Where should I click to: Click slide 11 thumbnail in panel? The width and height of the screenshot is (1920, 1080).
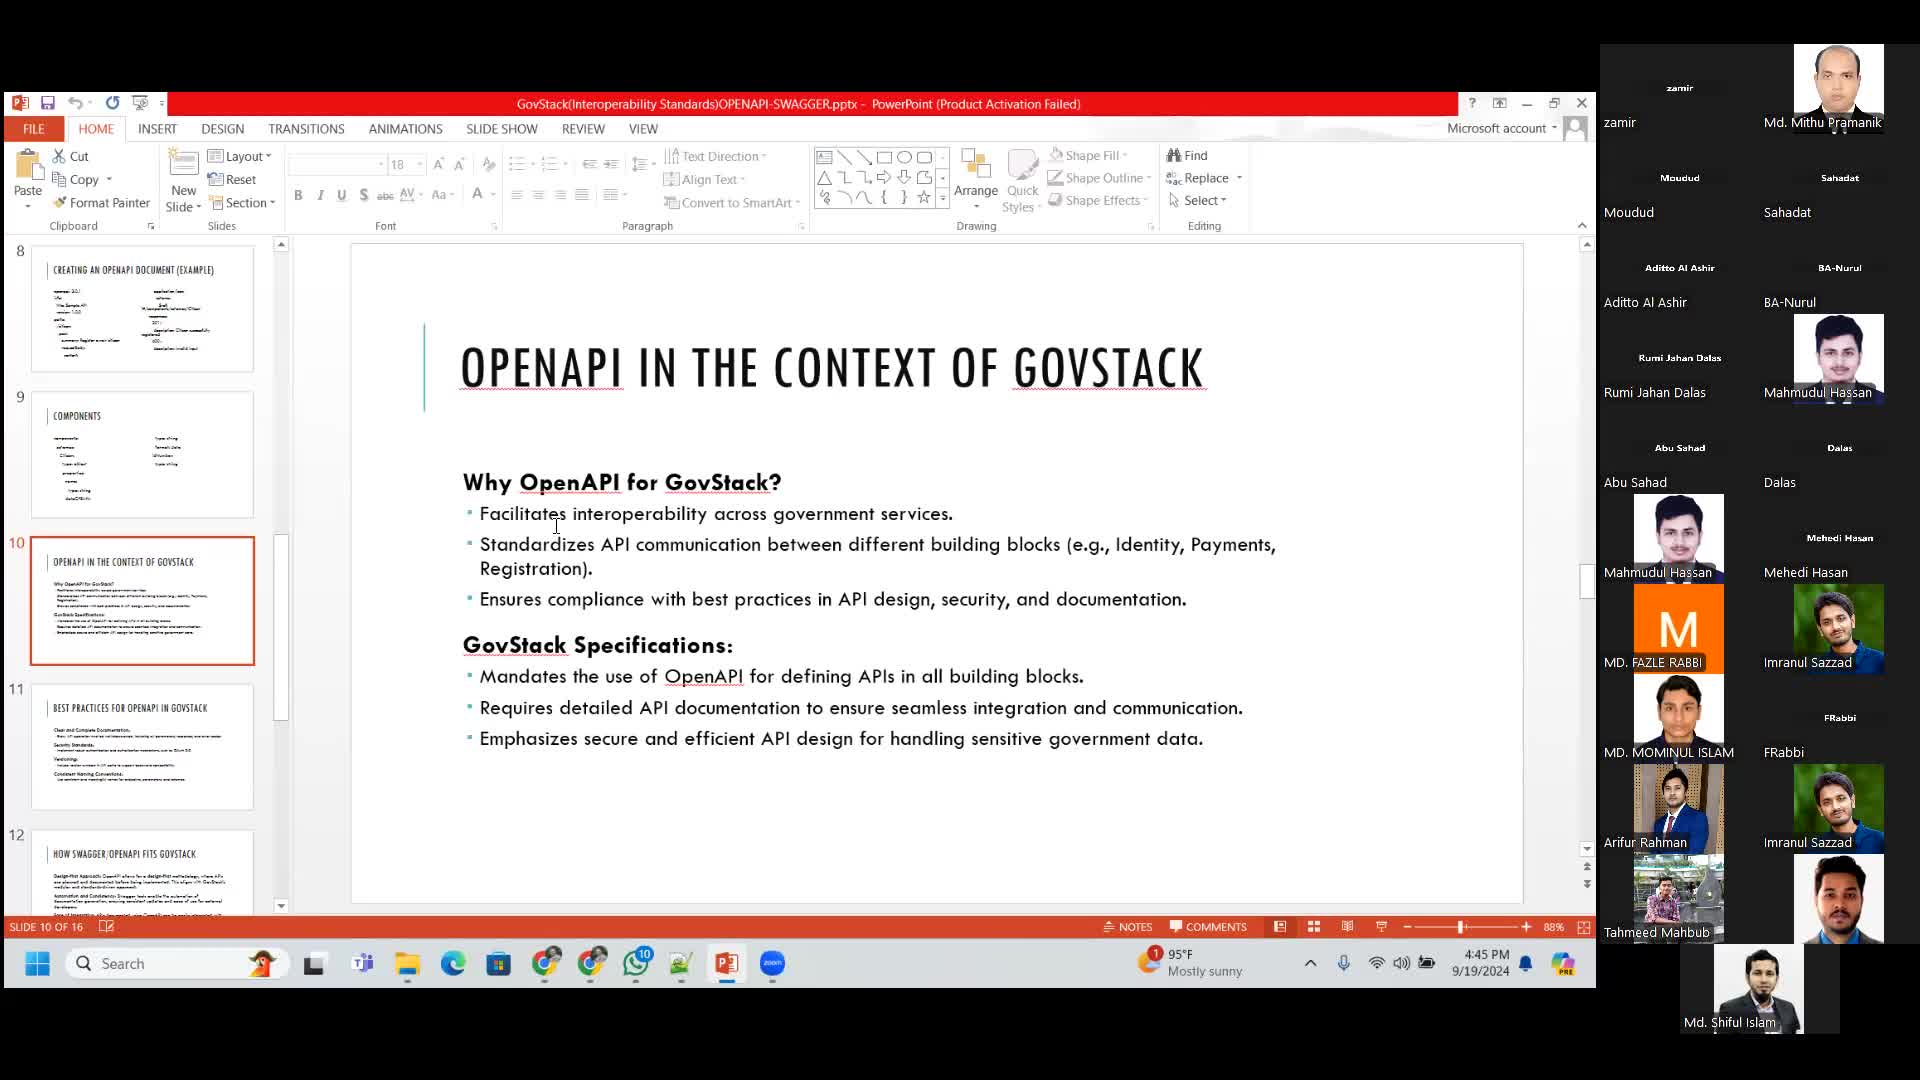(x=142, y=745)
